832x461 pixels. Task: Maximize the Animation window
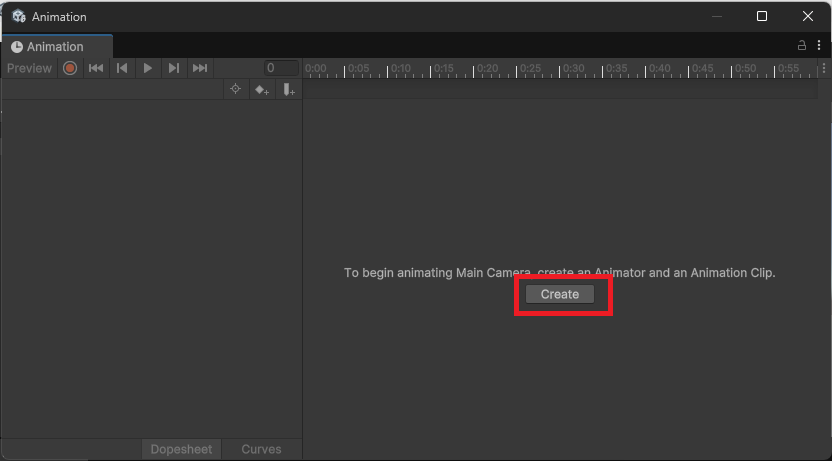click(x=762, y=16)
